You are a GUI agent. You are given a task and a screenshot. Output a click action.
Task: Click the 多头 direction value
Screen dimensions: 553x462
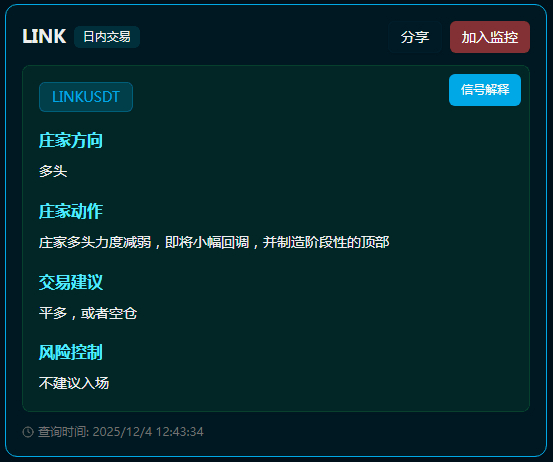53,171
